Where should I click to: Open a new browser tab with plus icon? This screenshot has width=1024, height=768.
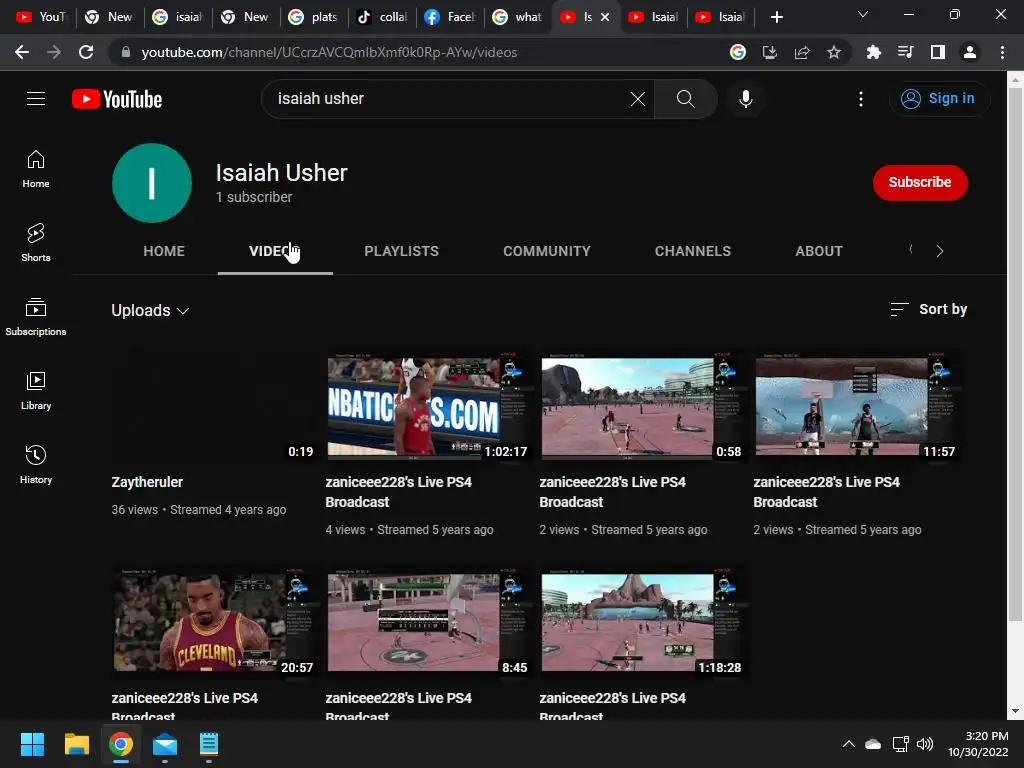click(776, 17)
